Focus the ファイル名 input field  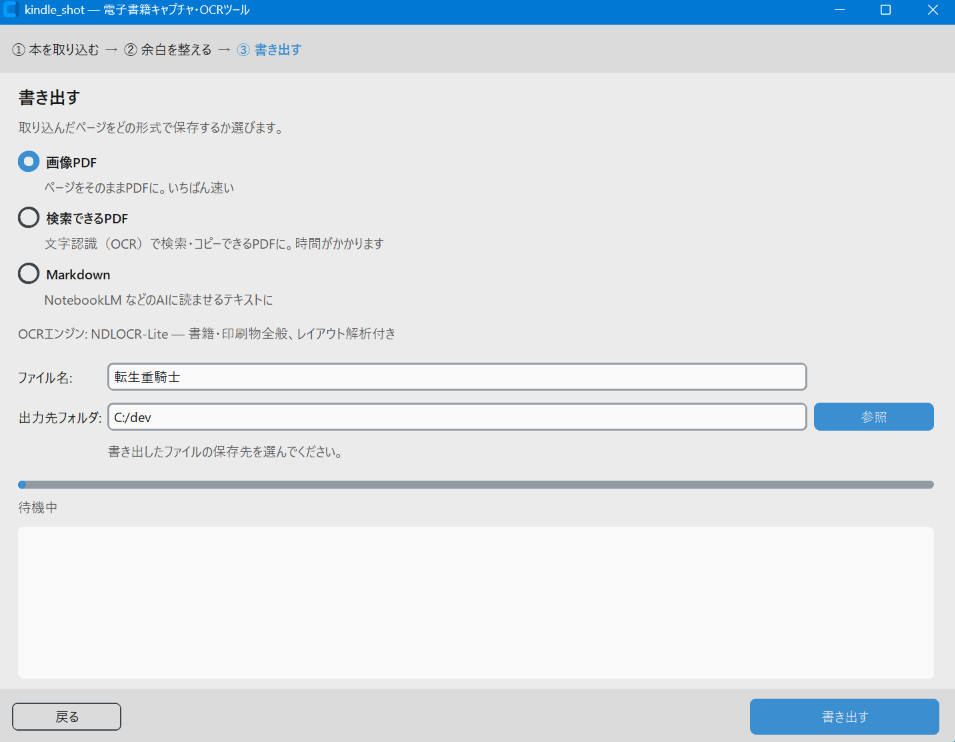[457, 376]
